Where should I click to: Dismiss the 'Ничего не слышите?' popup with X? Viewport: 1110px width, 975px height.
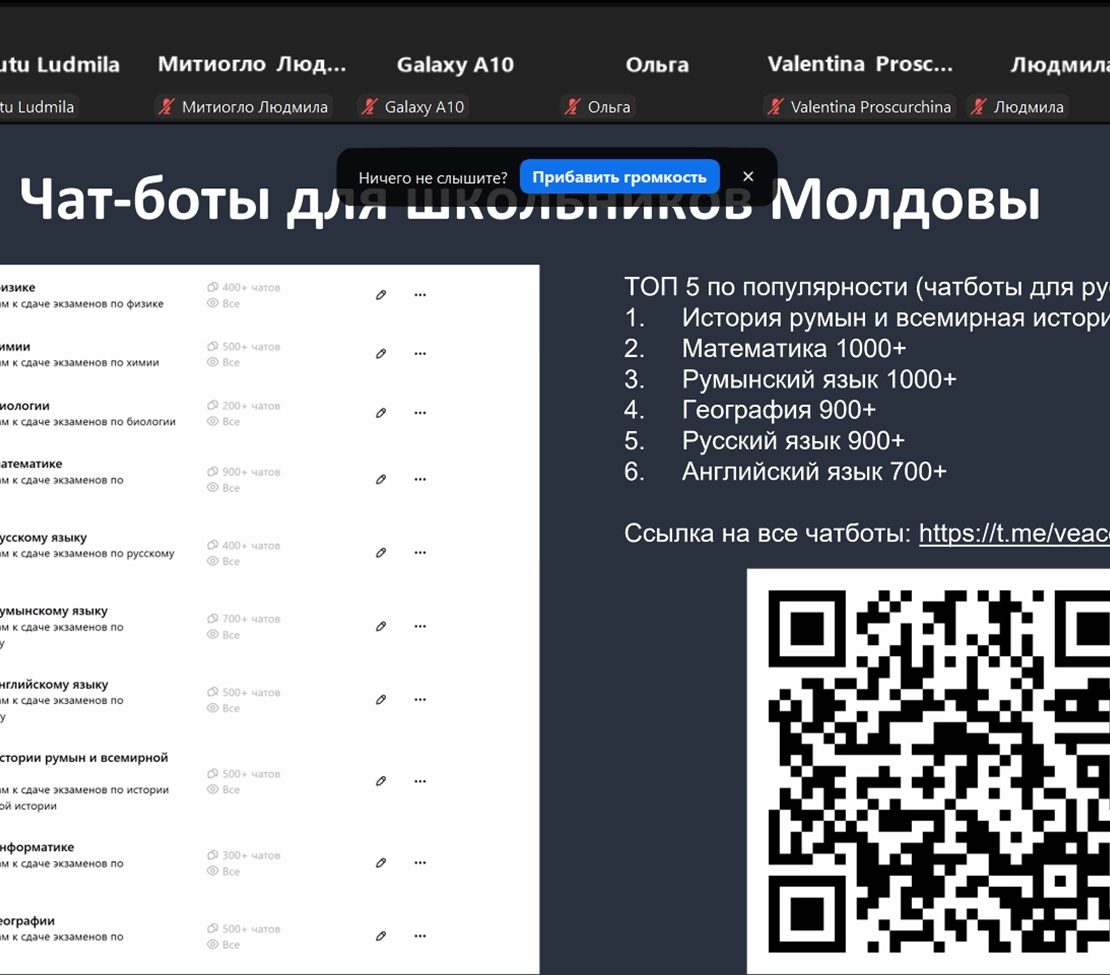(748, 176)
